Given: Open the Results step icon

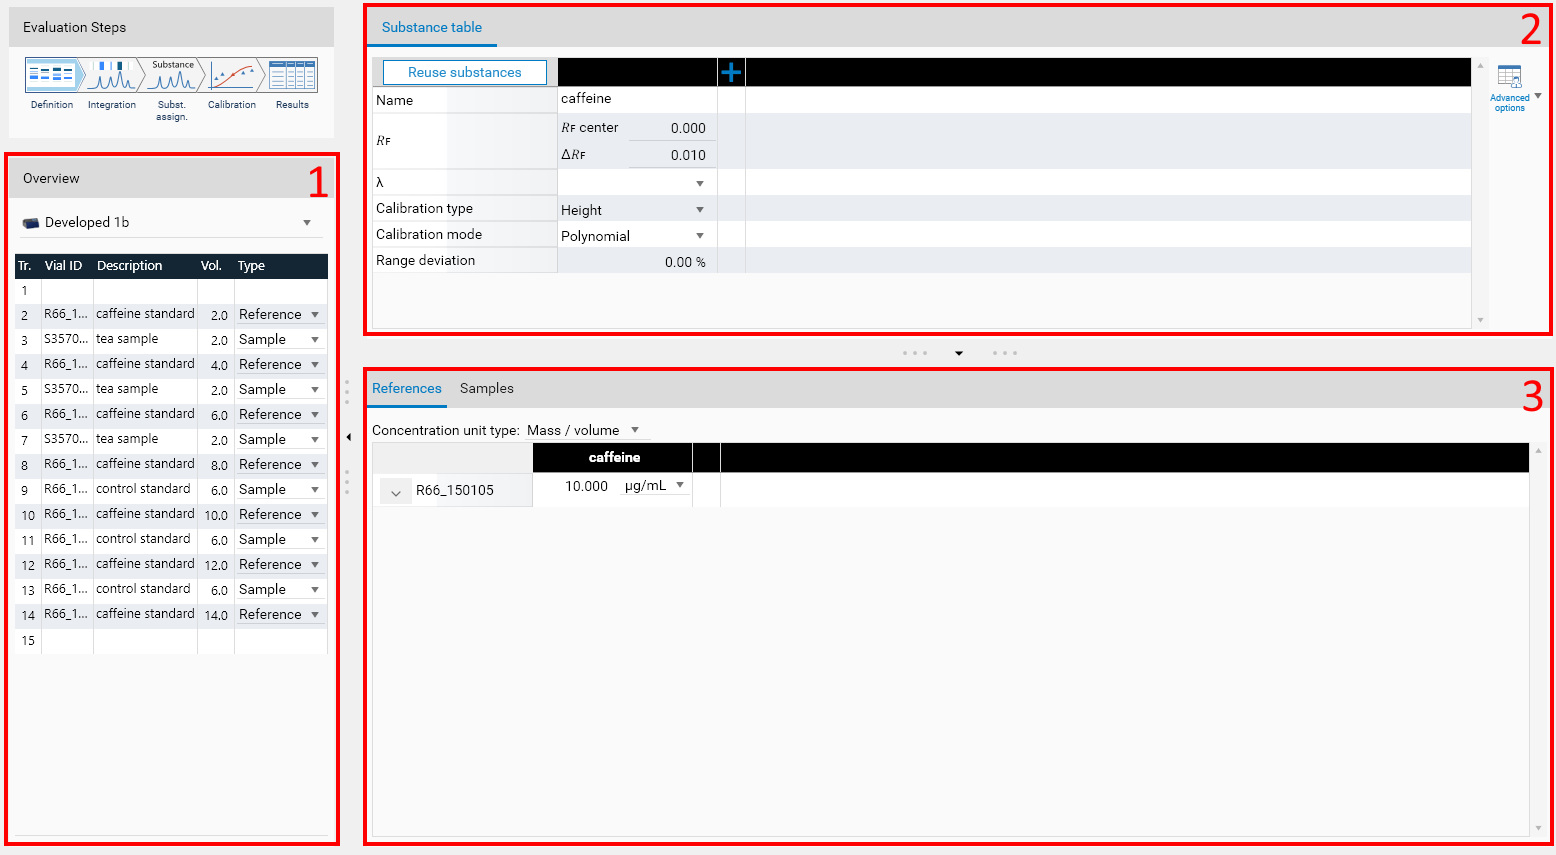Looking at the screenshot, I should [x=292, y=76].
